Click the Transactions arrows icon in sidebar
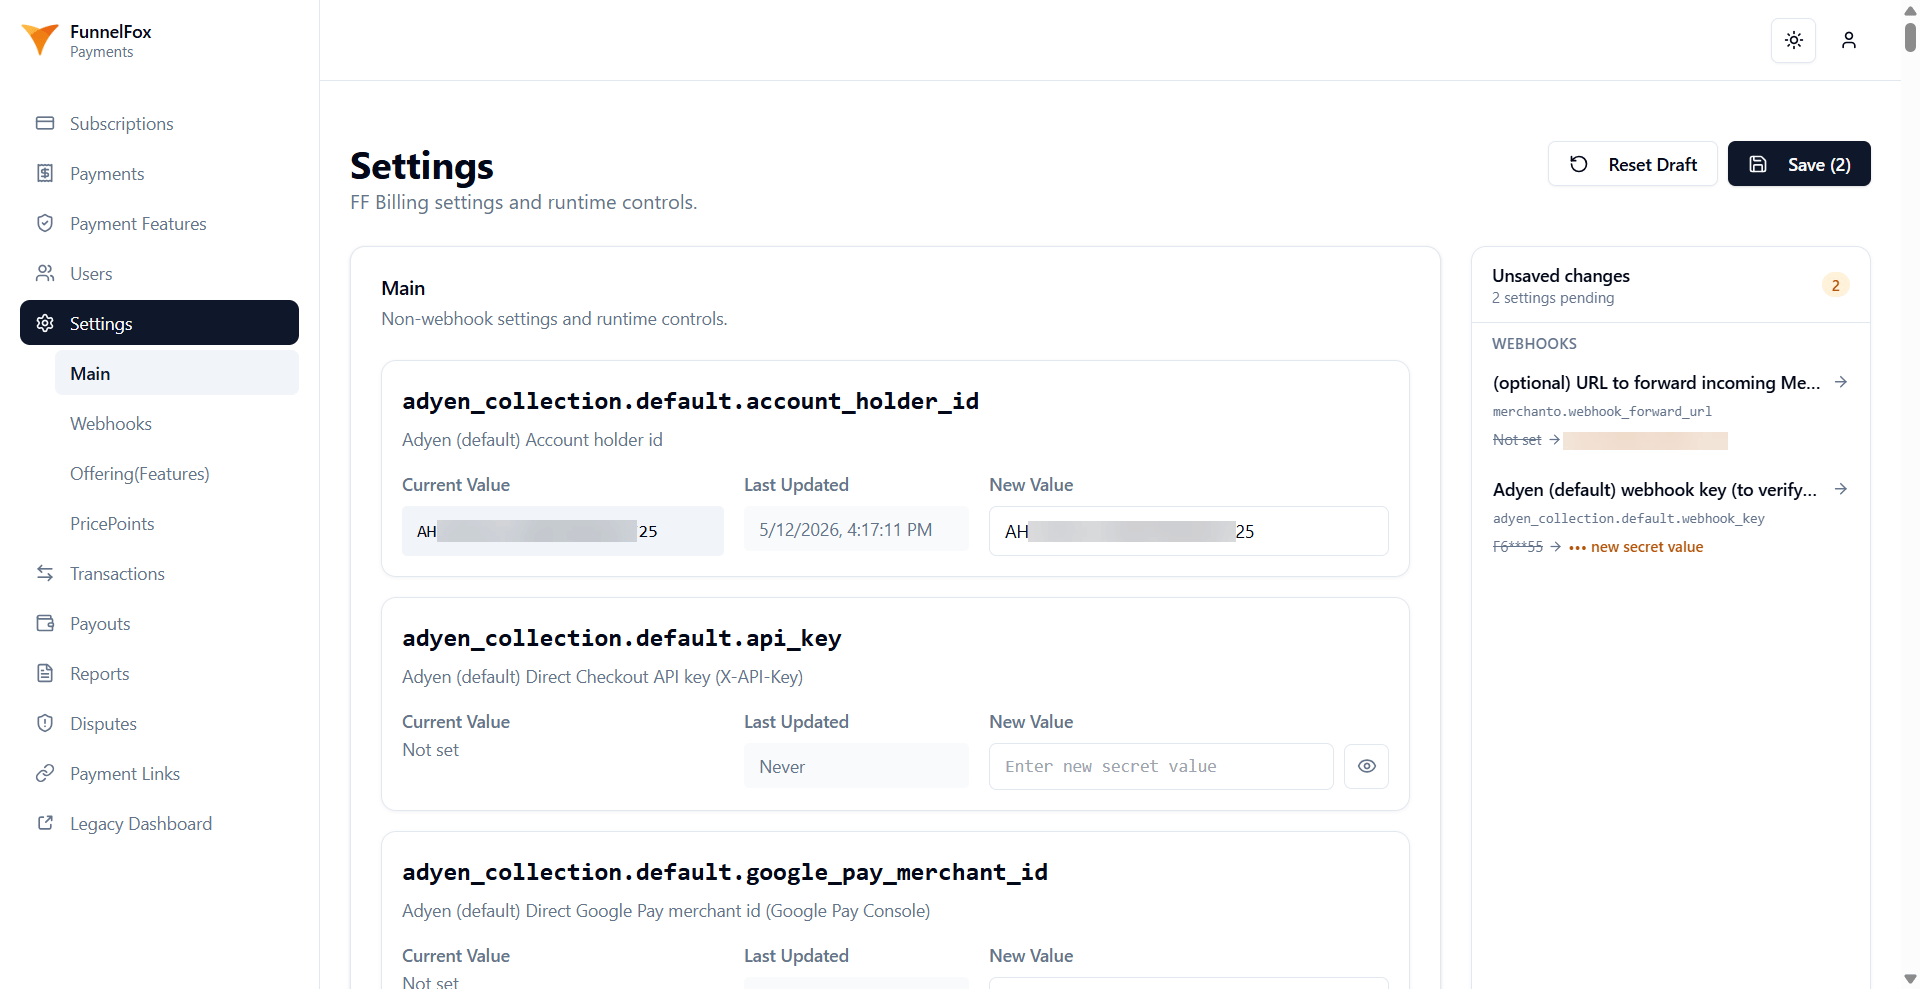1920x989 pixels. [x=45, y=573]
